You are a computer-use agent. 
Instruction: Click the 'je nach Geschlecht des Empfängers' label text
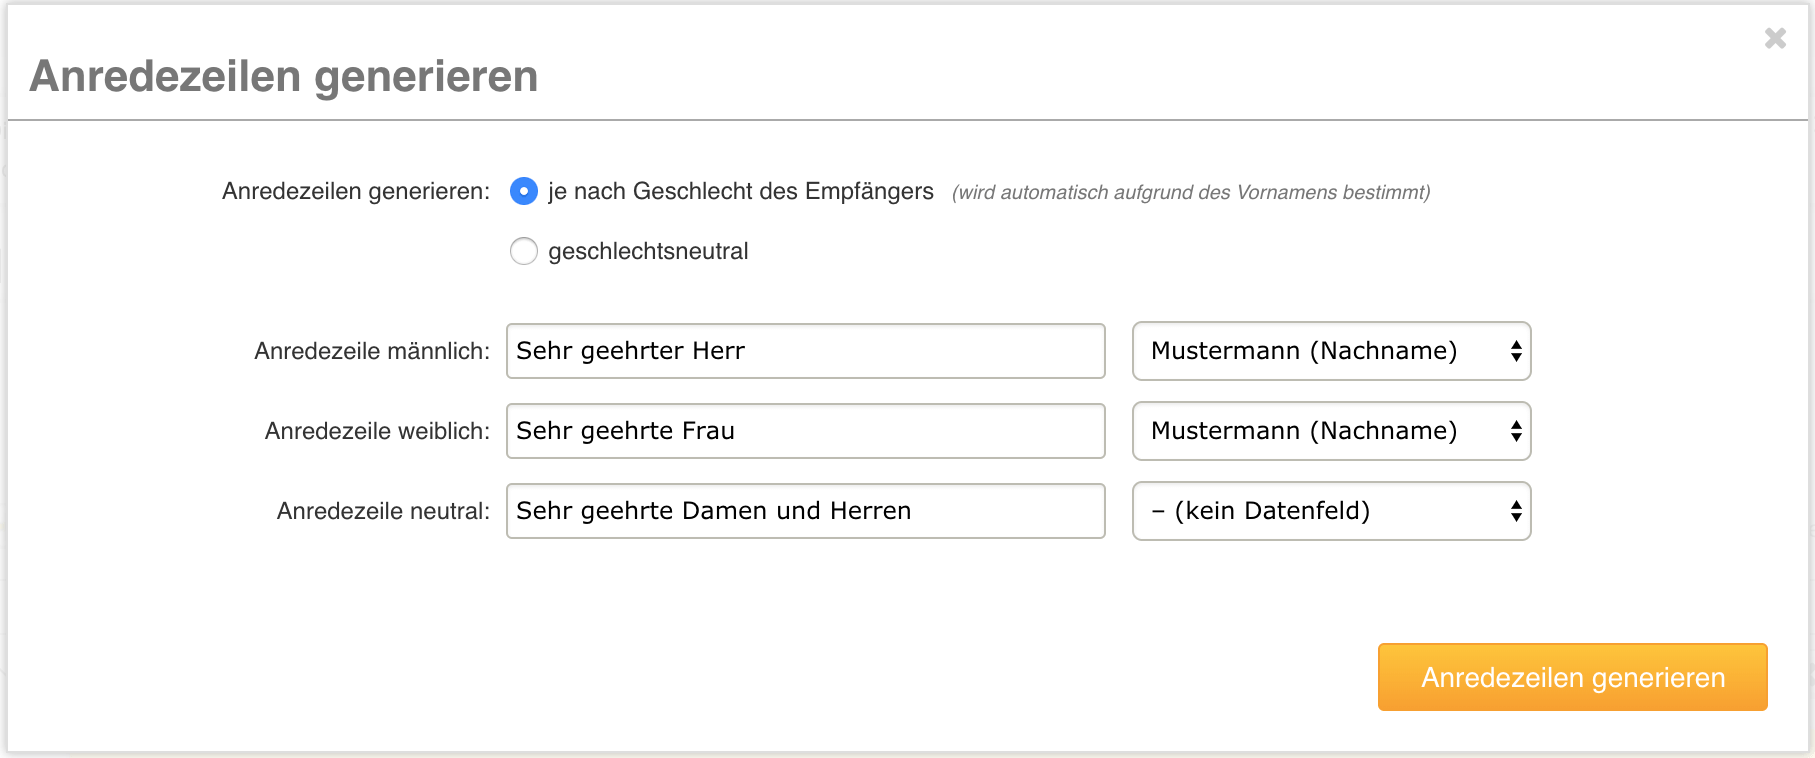pyautogui.click(x=740, y=191)
